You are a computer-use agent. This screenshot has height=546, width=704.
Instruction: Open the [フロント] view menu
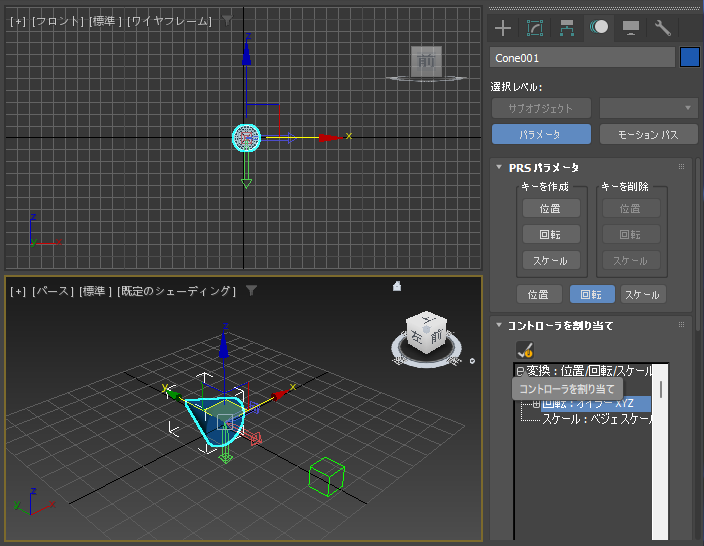coord(58,21)
